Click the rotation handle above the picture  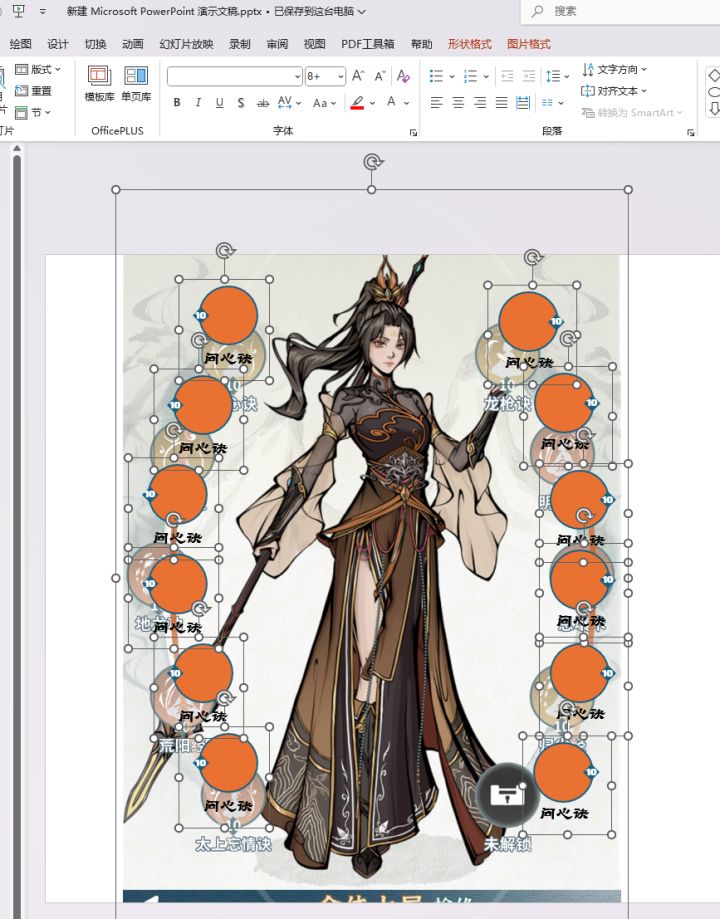[x=372, y=162]
